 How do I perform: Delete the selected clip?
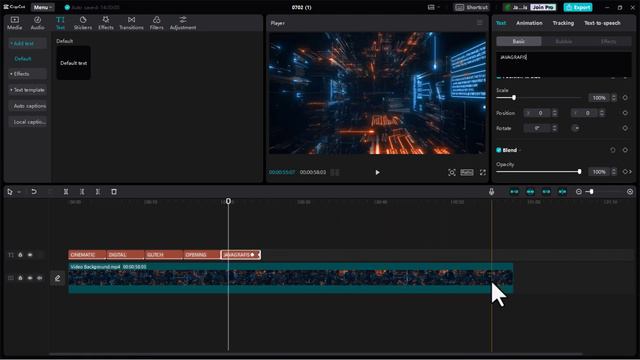[x=114, y=191]
